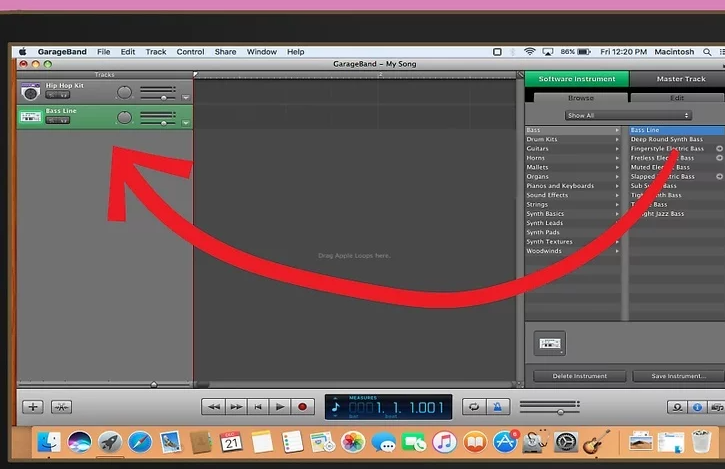The height and width of the screenshot is (469, 725).
Task: Select the Bass Line instrument in the list
Action: coord(677,130)
